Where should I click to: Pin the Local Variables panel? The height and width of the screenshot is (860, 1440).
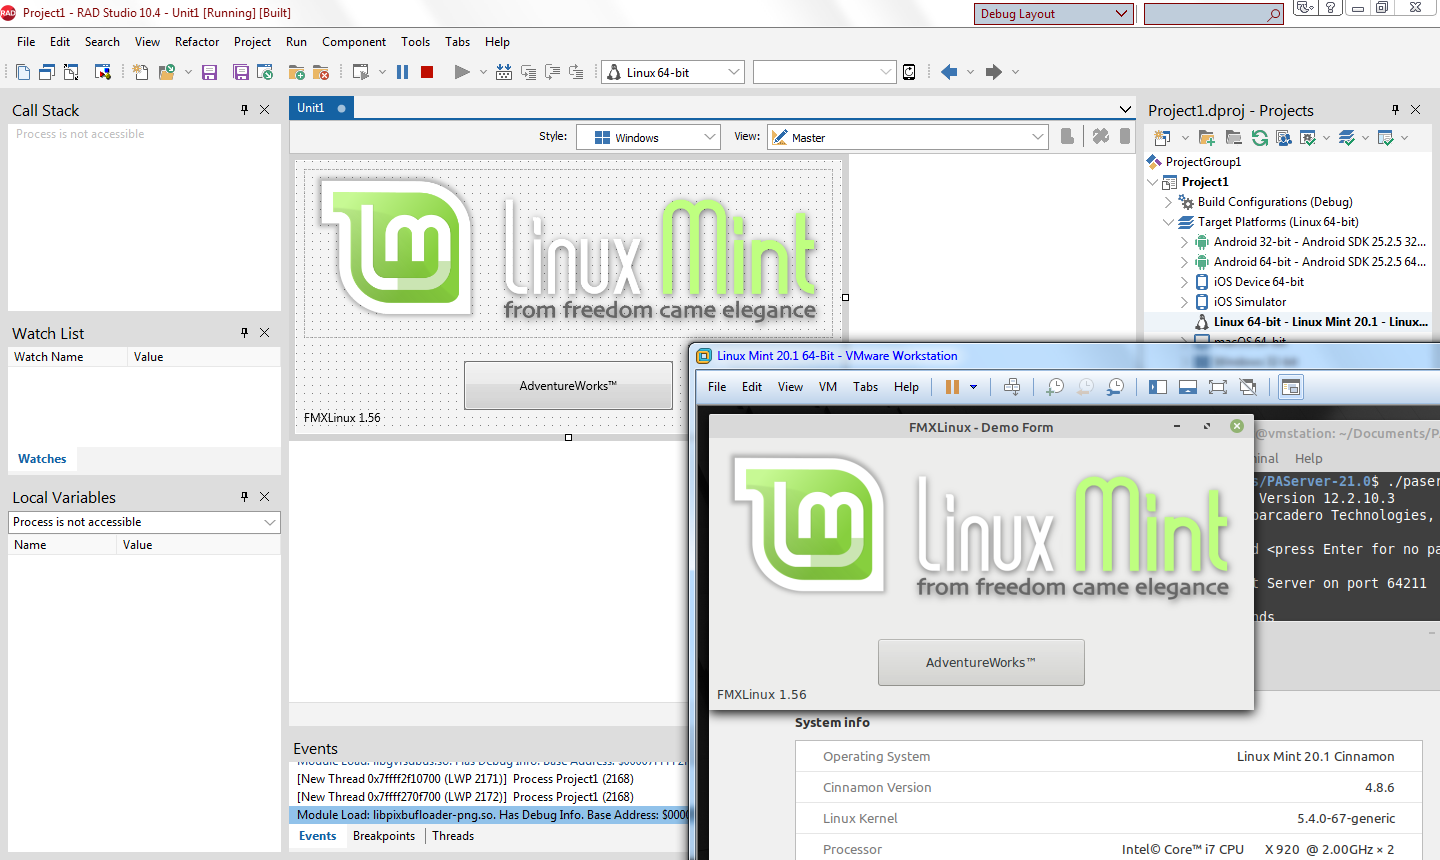click(x=244, y=497)
